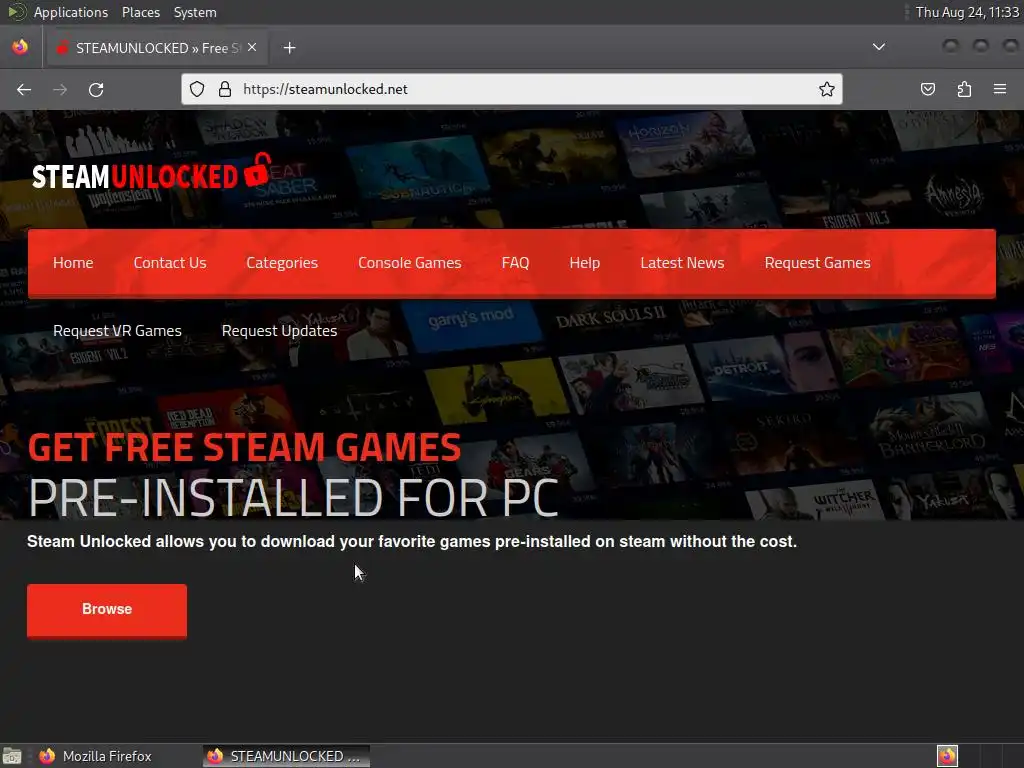Open the FAQ page
This screenshot has height=768, width=1024.
515,263
